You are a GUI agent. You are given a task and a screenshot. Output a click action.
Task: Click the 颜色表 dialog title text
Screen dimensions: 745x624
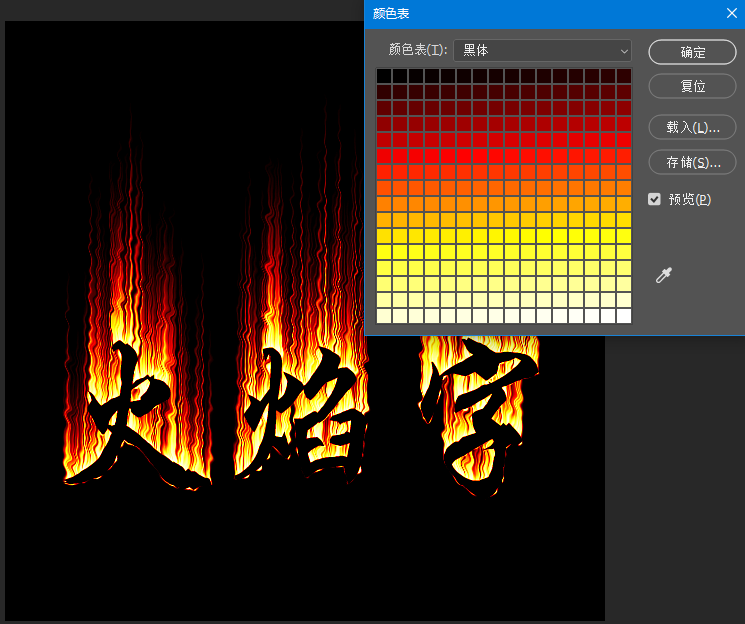(x=391, y=13)
